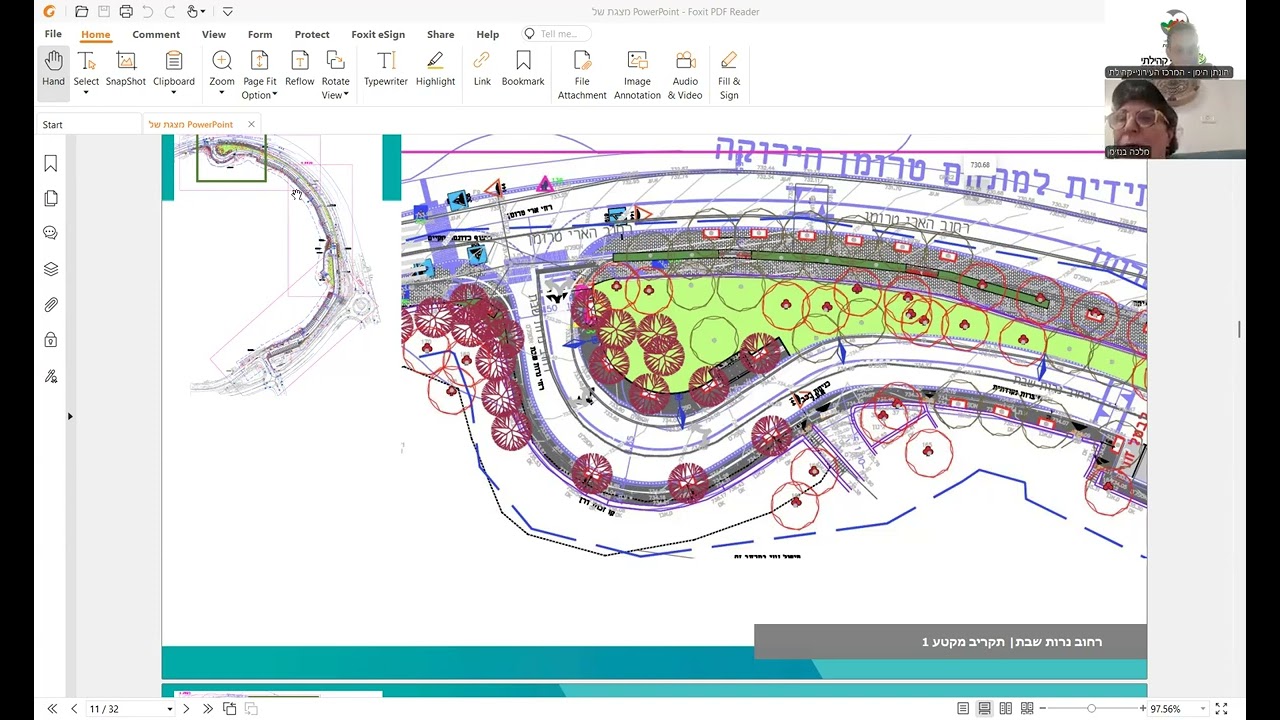Open the Comments side panel
1280x720 pixels.
click(51, 233)
